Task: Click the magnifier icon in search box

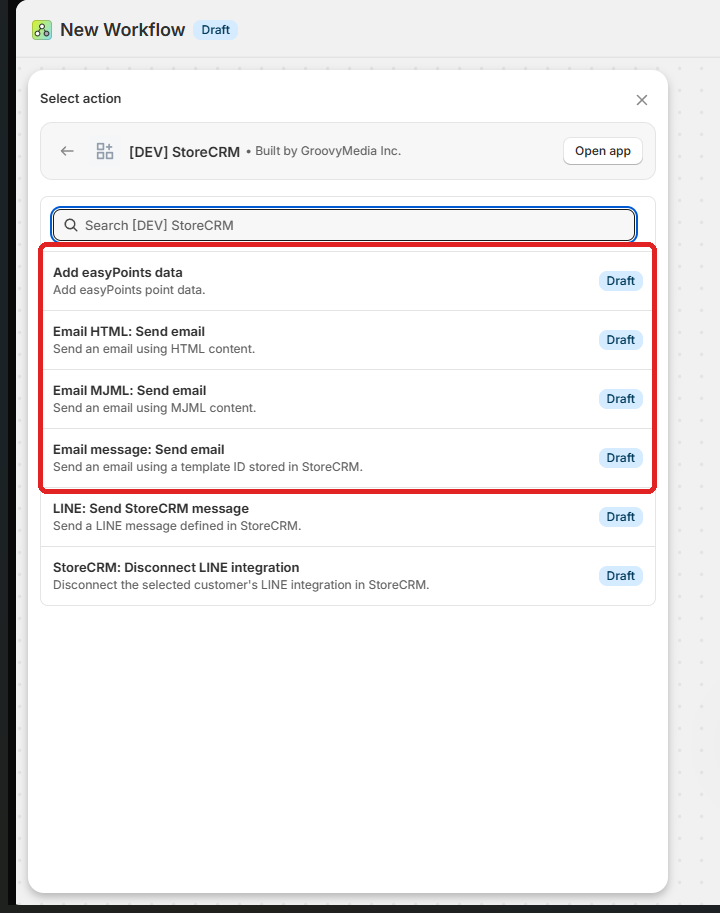Action: click(x=71, y=225)
